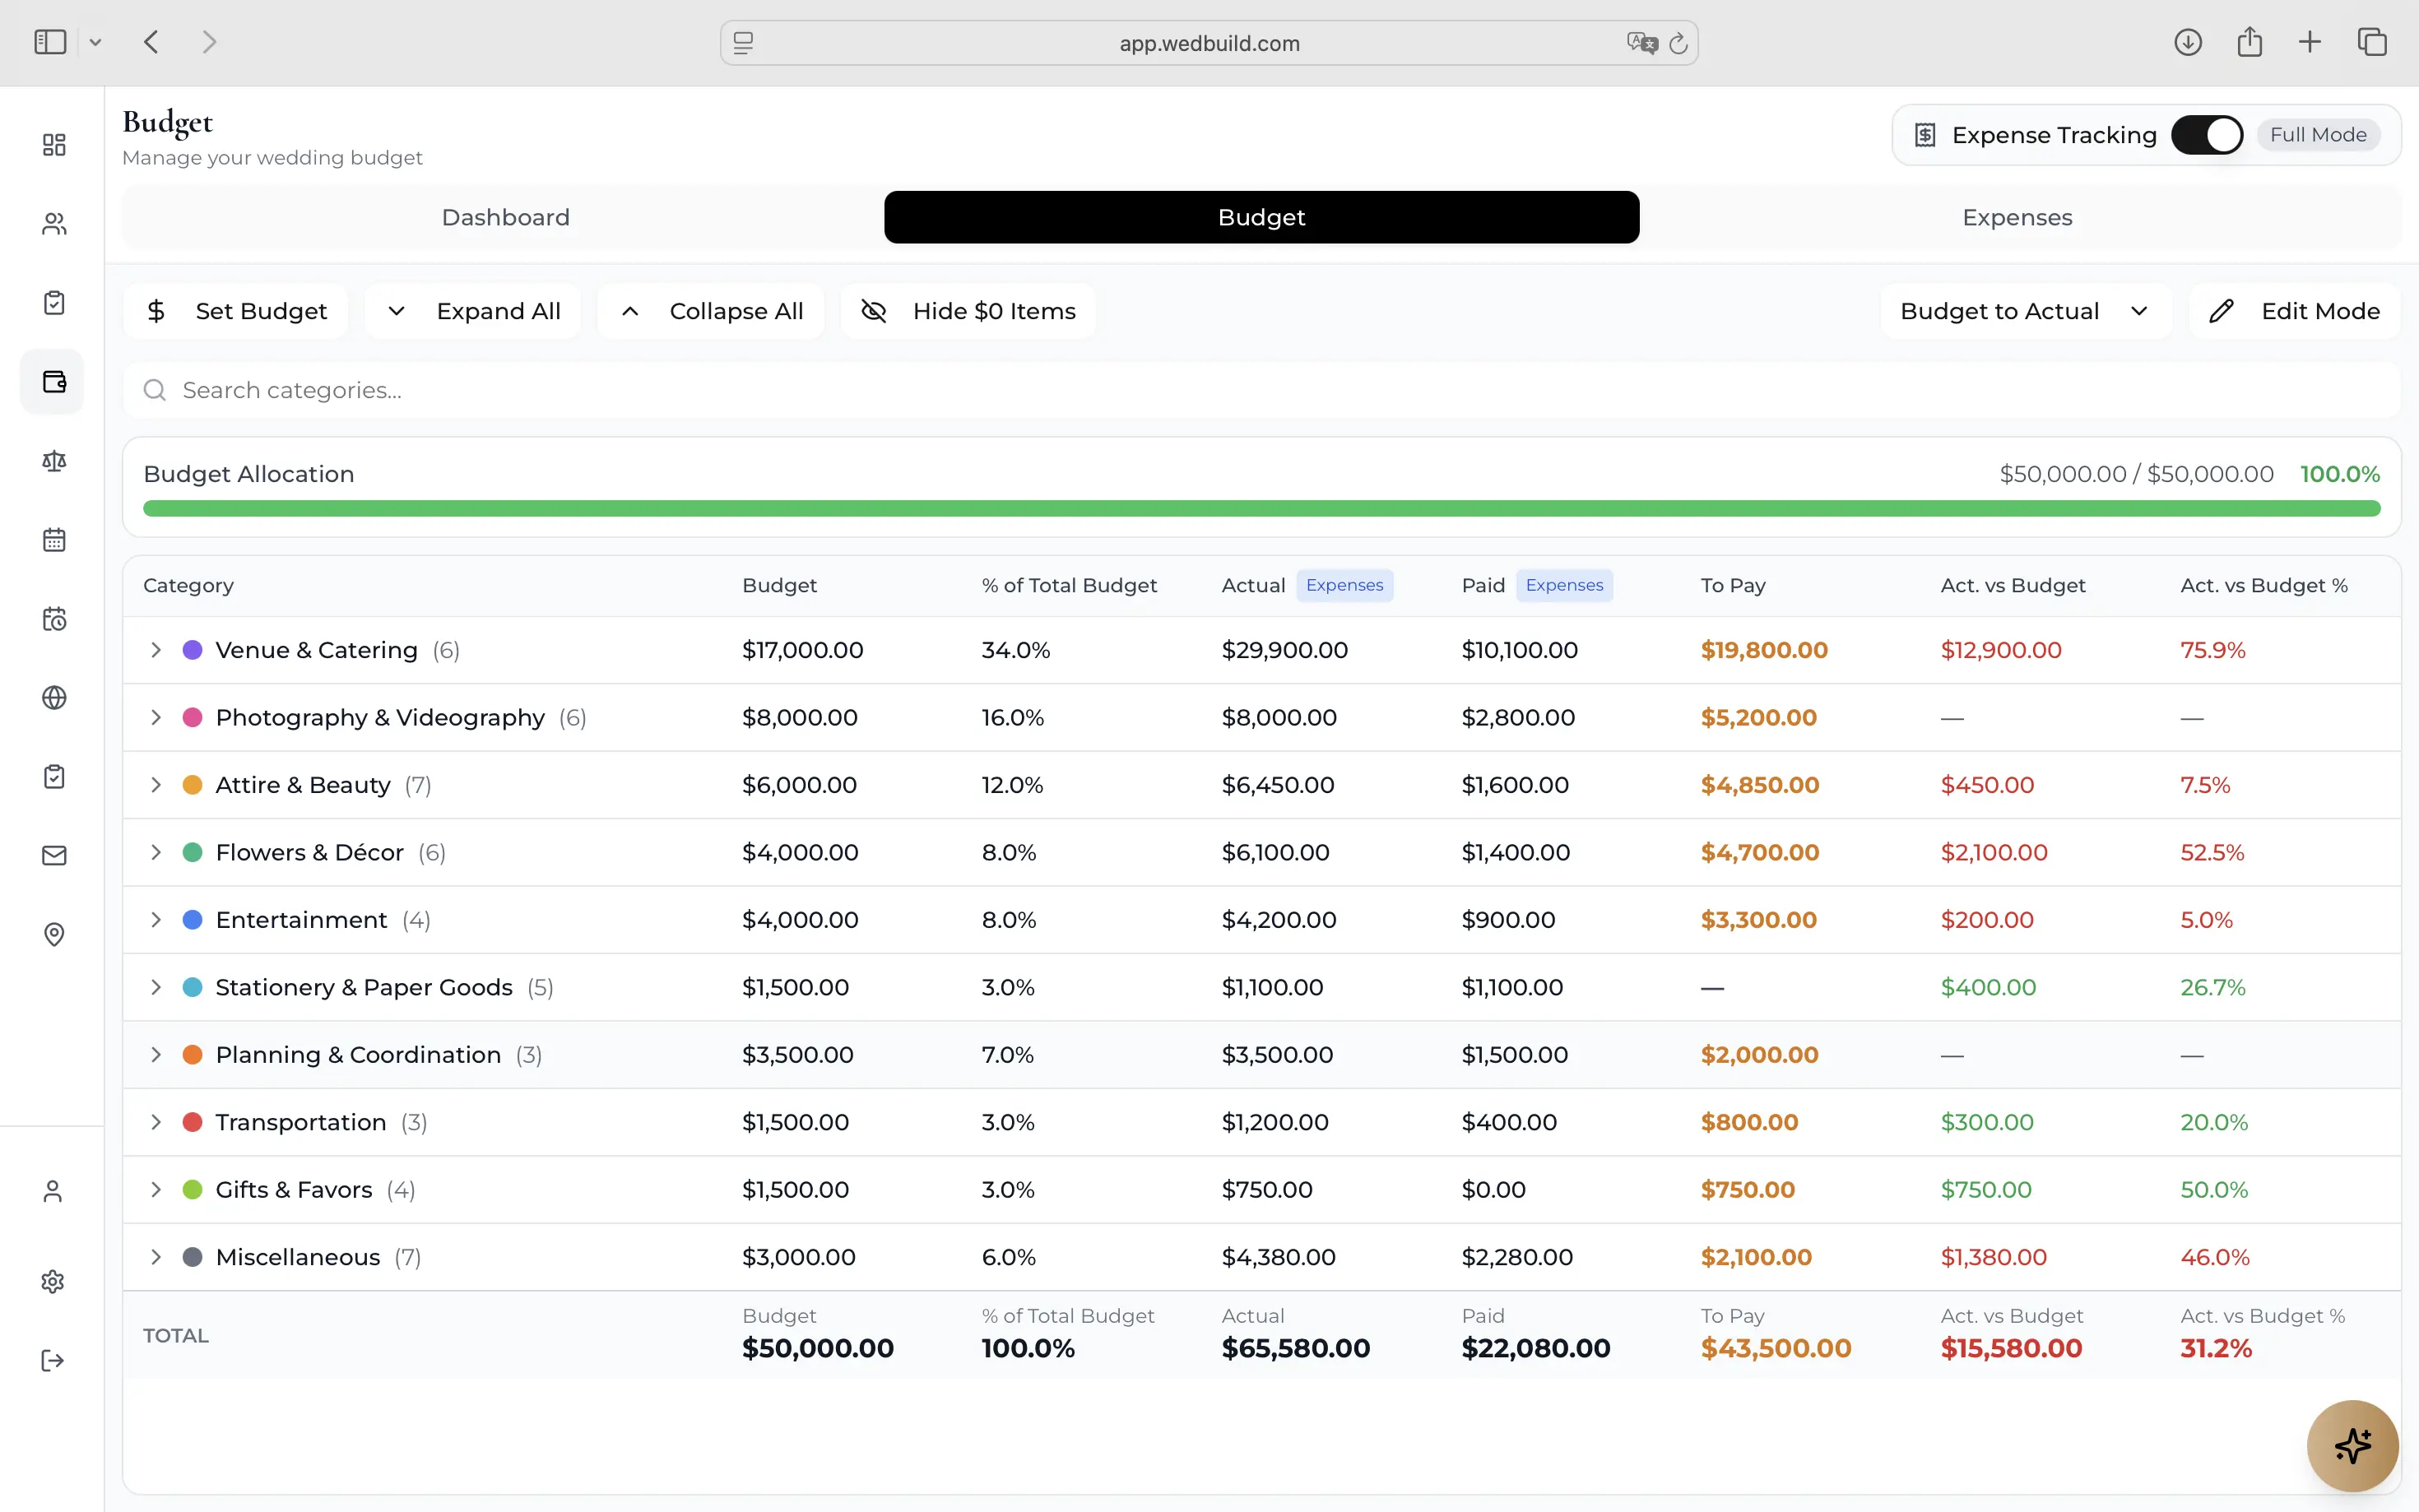Select the Budget tab
Screen dimensions: 2419x1512
coord(1261,217)
